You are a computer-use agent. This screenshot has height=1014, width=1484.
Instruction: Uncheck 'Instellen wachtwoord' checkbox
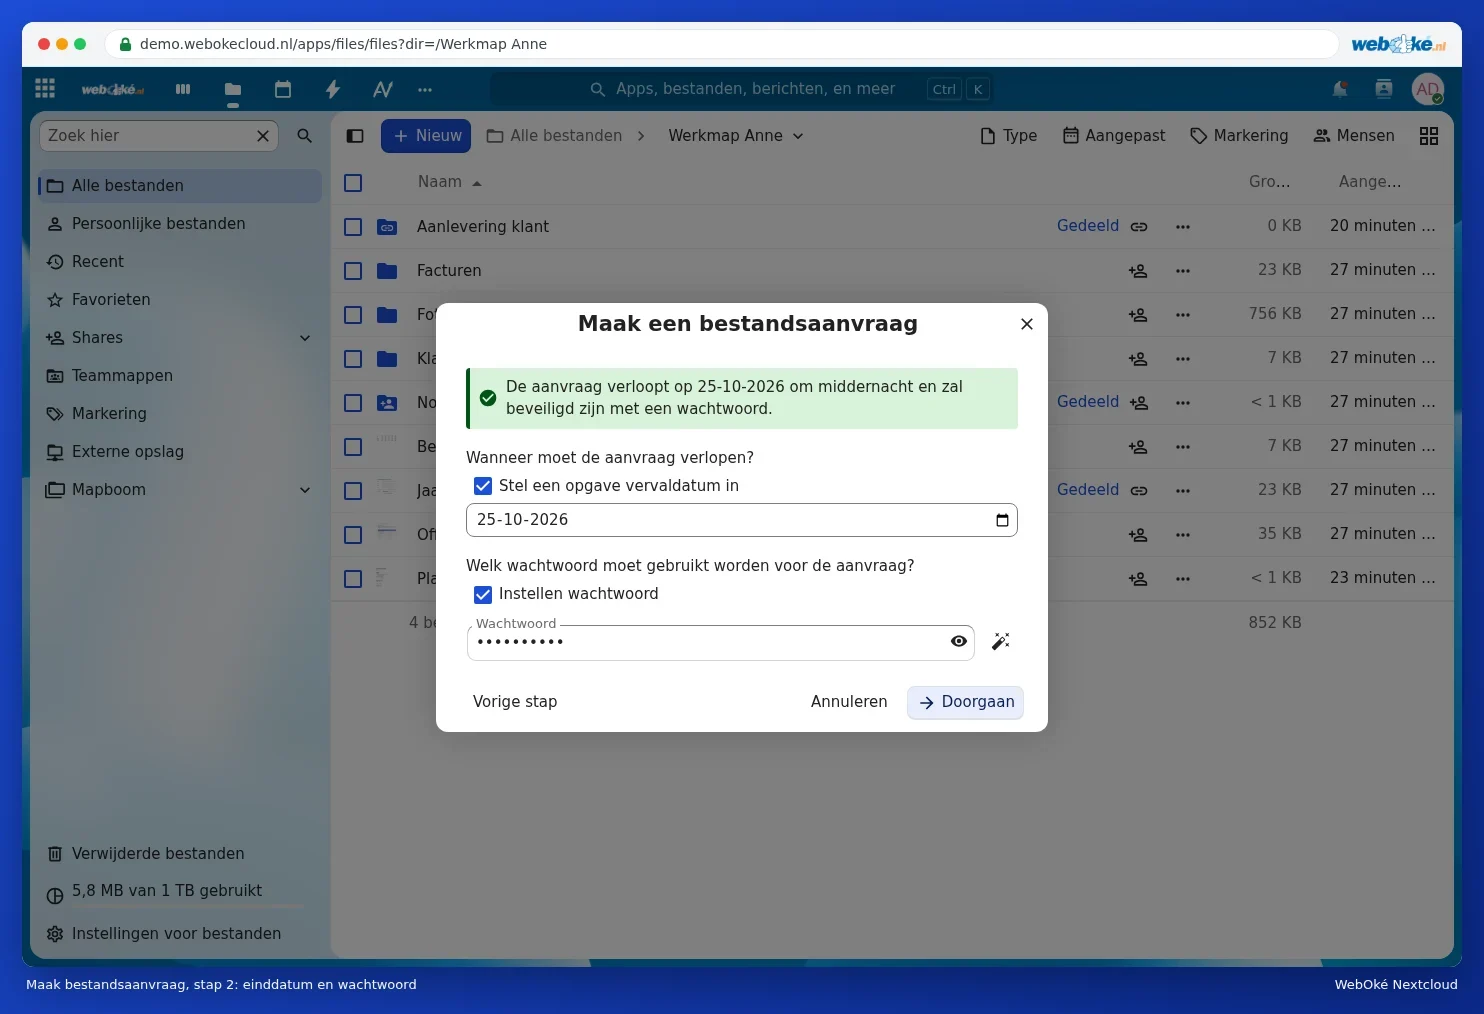coord(483,594)
